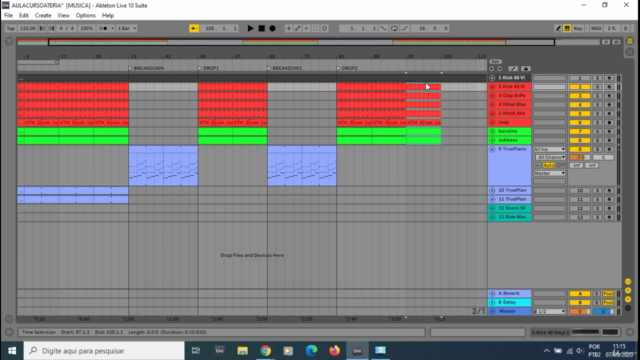Fold the 2 Kick 45 Vi track

492,87
